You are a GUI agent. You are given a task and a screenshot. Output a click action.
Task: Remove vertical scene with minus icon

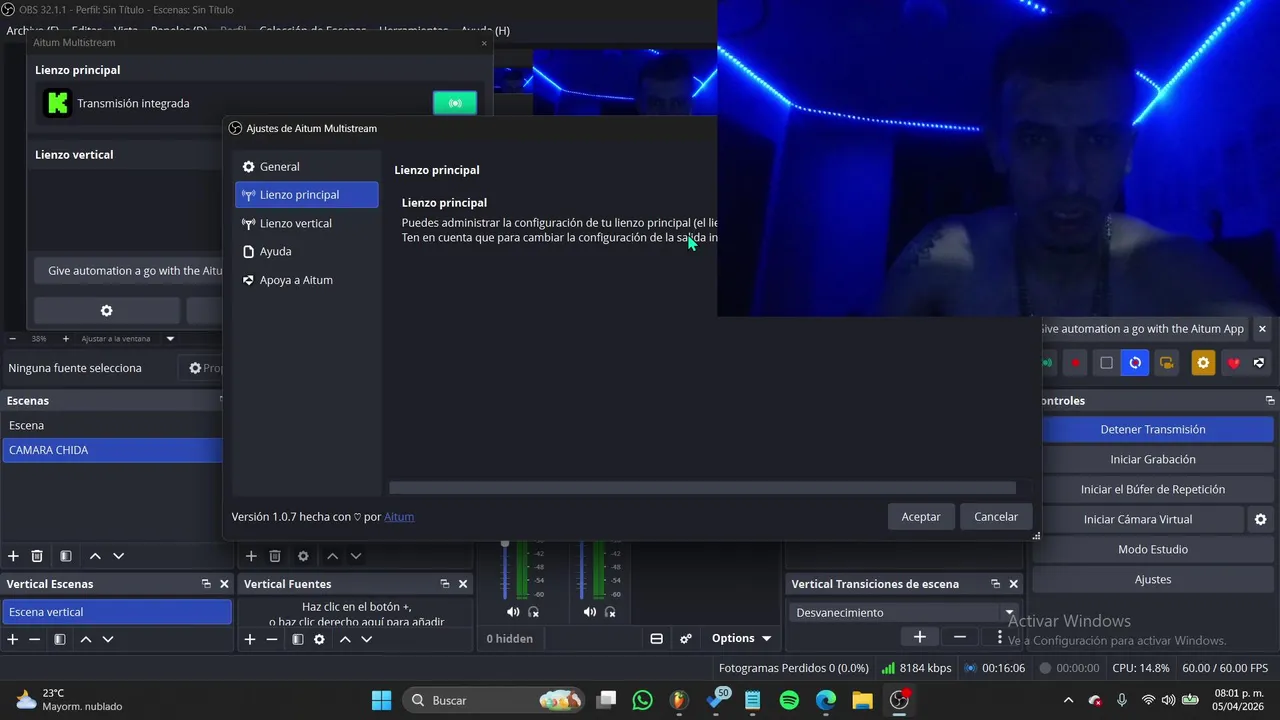[34, 639]
